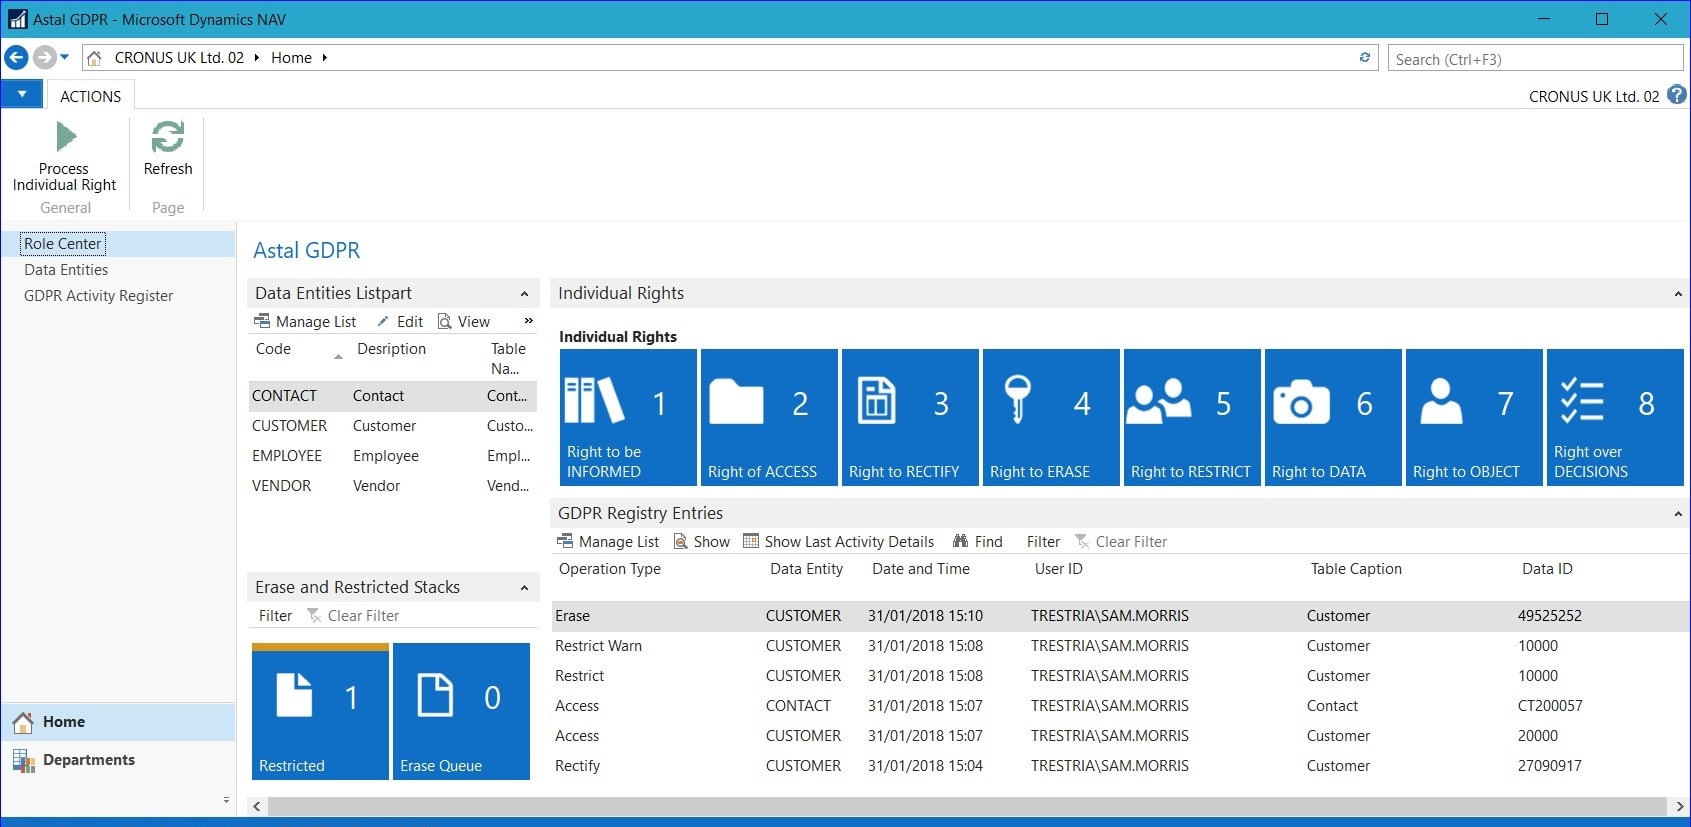Open the Right of ACCESS tile

tap(769, 417)
